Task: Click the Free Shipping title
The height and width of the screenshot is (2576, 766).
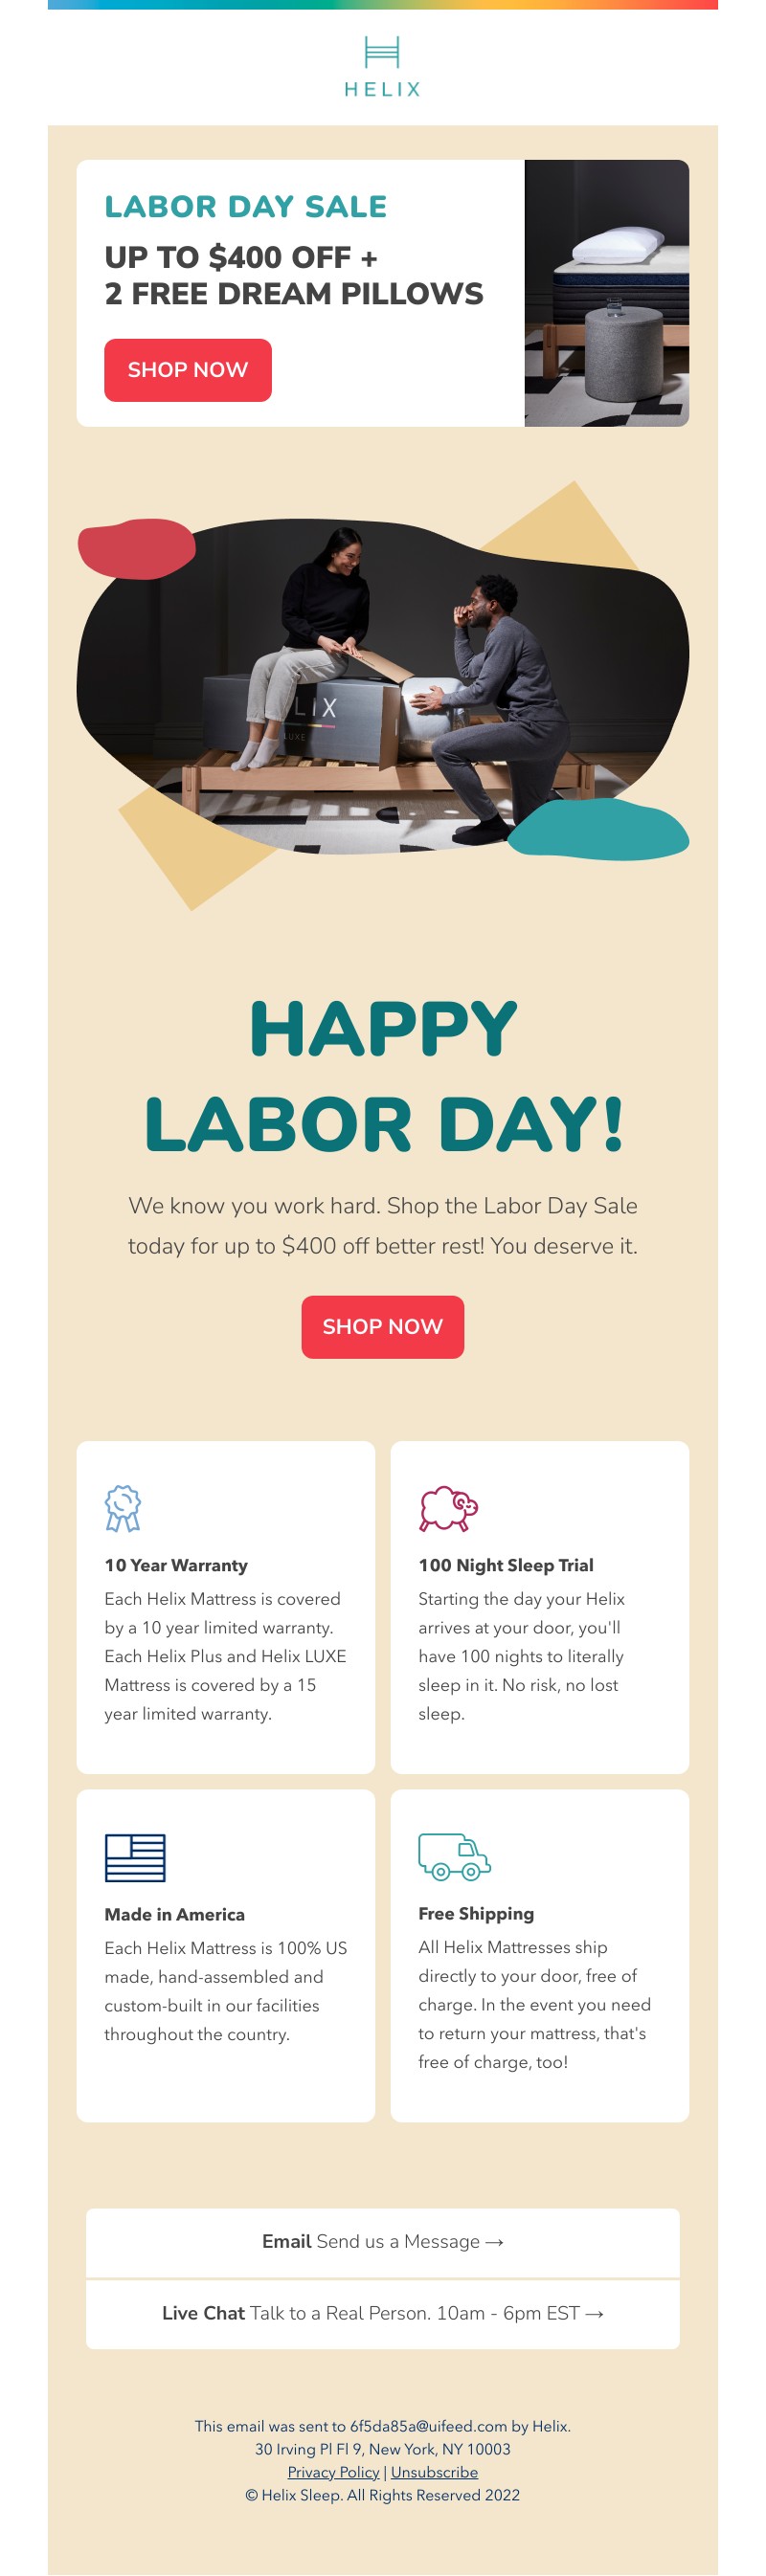Action: 476,1913
